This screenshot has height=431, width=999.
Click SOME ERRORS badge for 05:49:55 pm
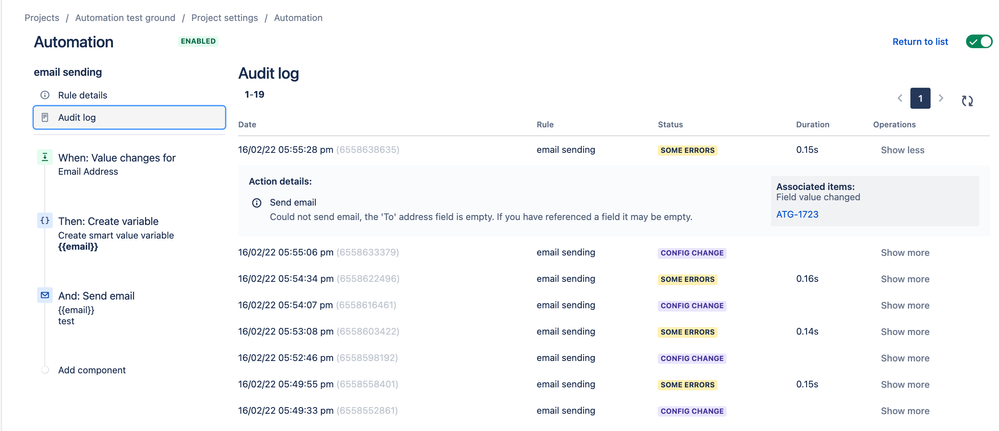pyautogui.click(x=687, y=385)
